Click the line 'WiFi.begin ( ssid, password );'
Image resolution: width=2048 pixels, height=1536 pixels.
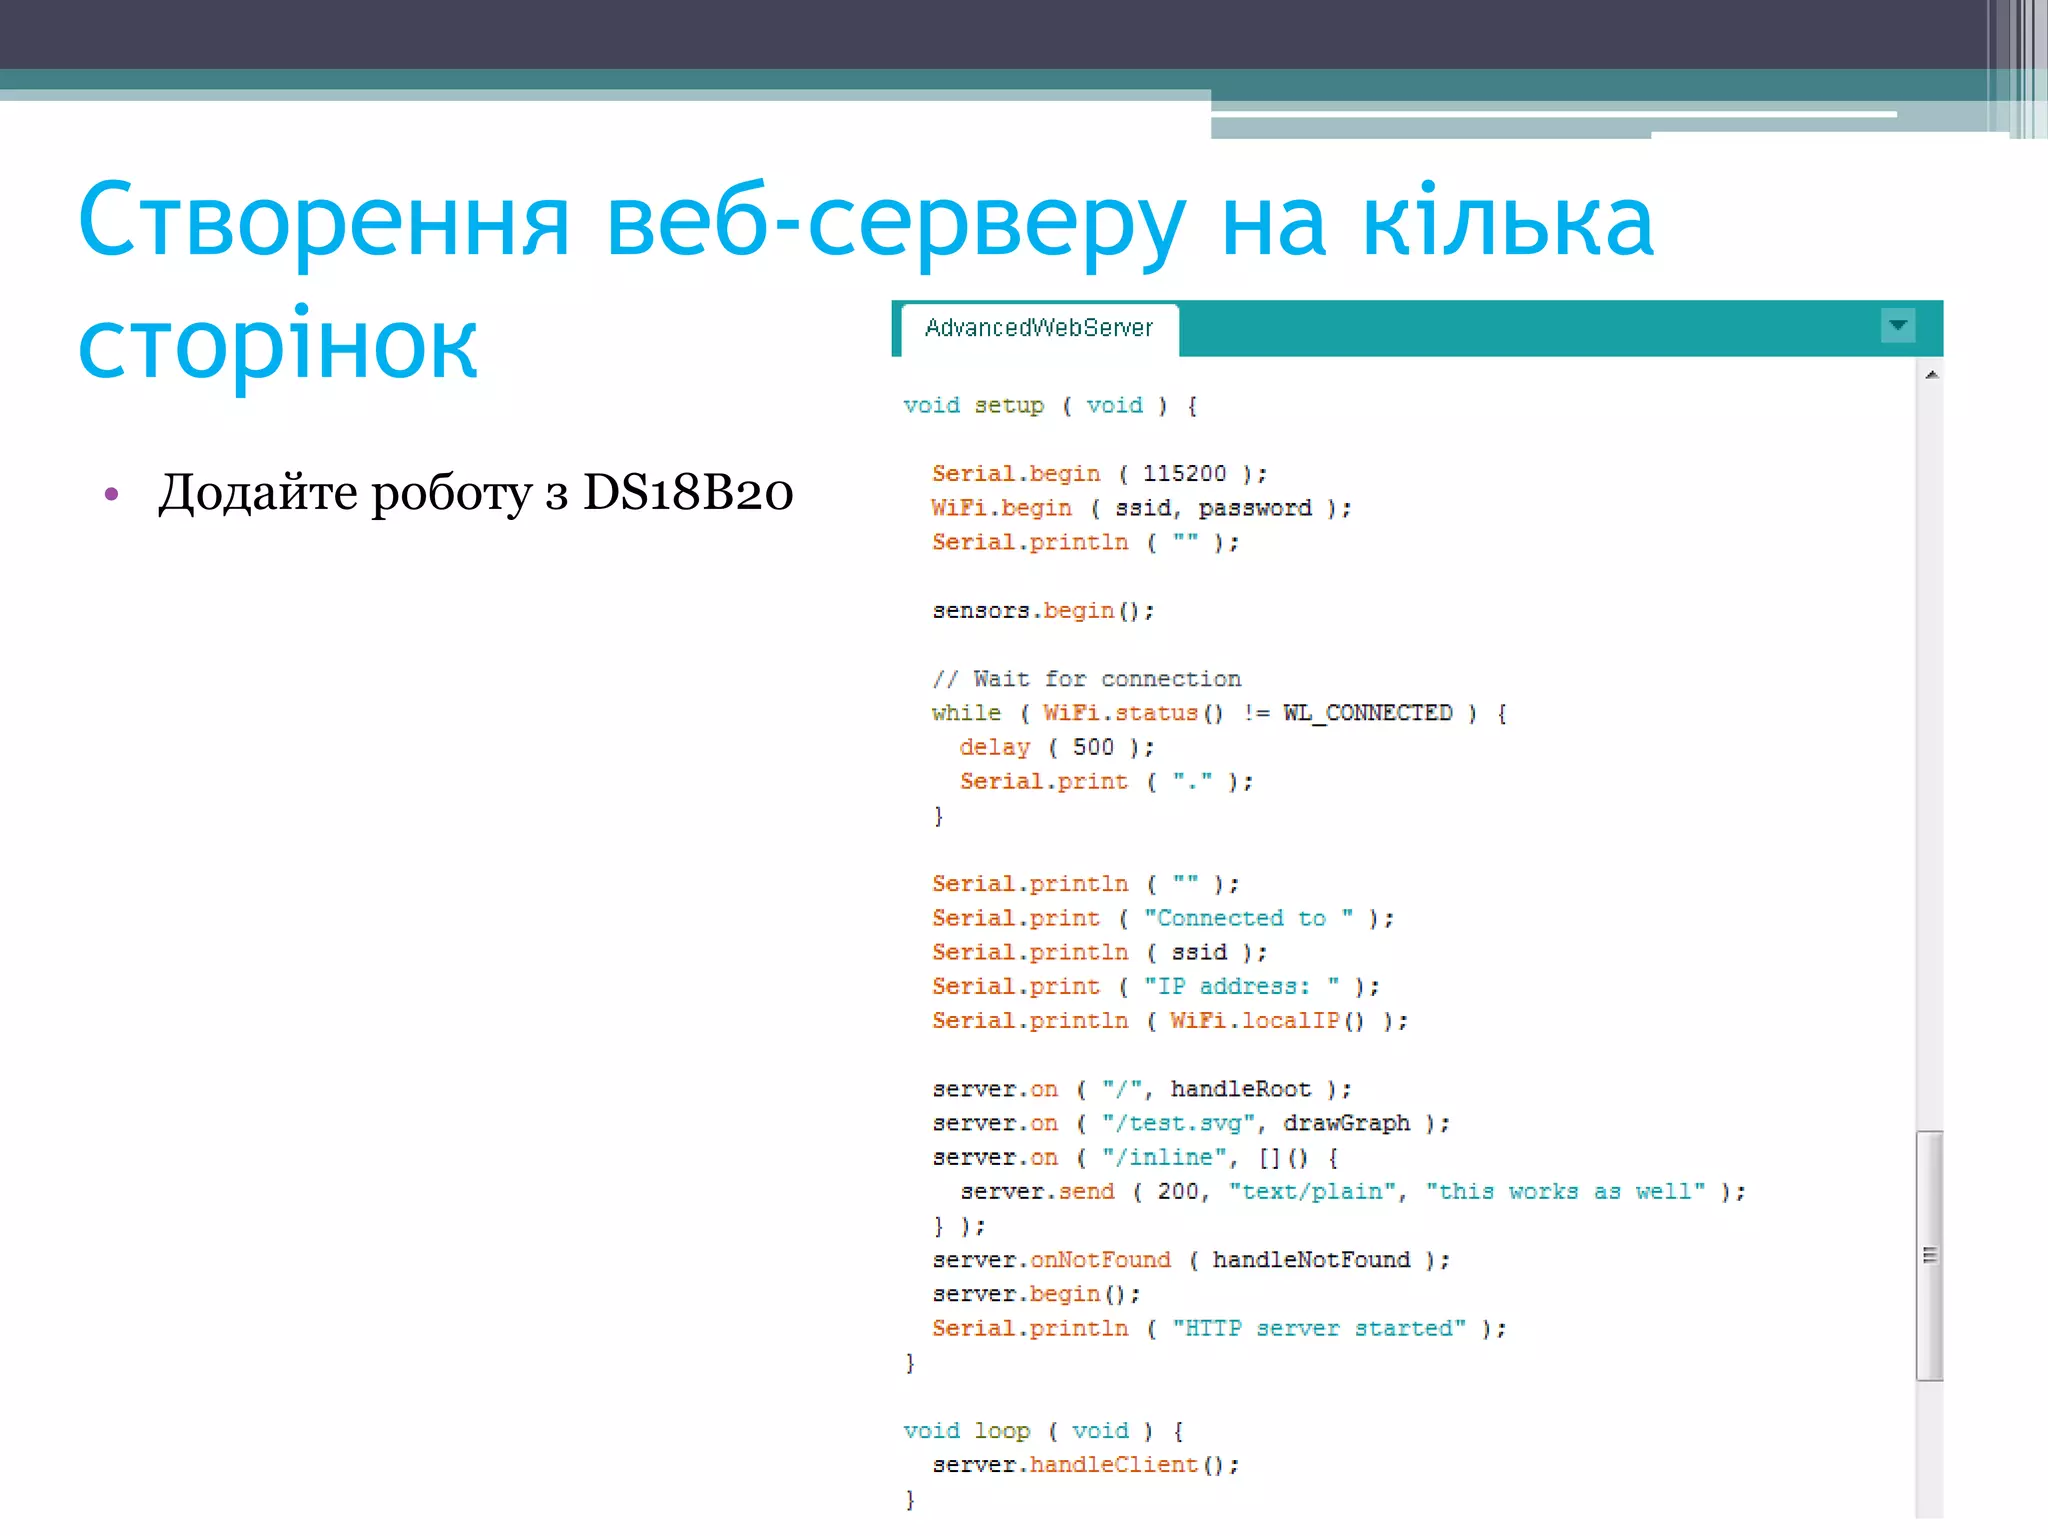(x=1141, y=508)
